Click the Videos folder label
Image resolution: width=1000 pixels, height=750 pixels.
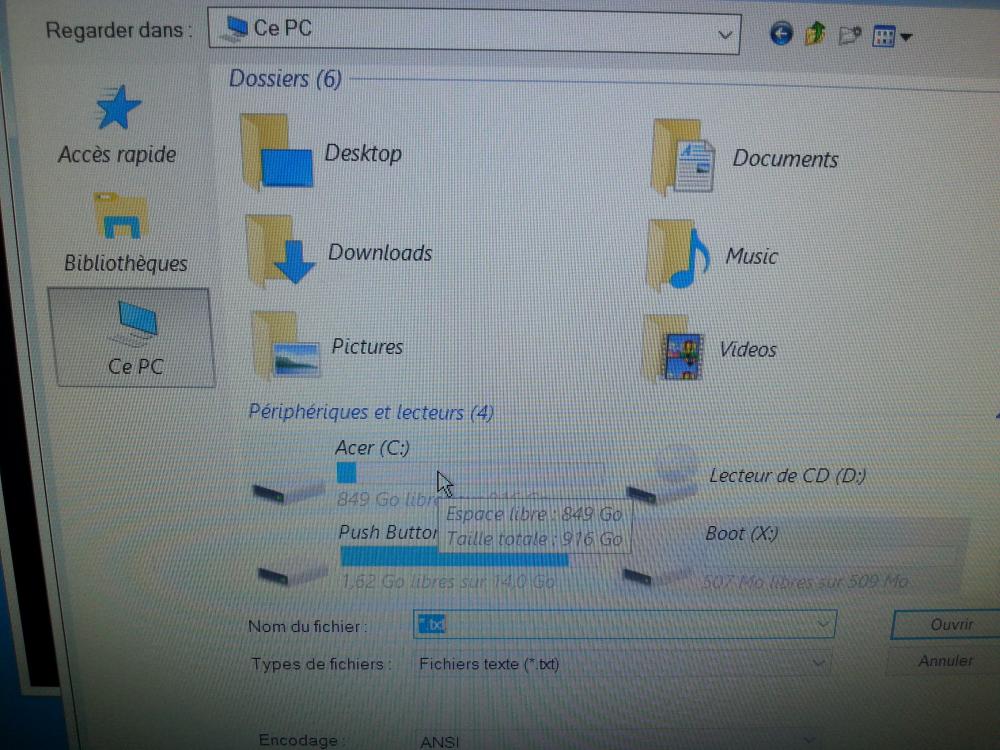pos(748,349)
